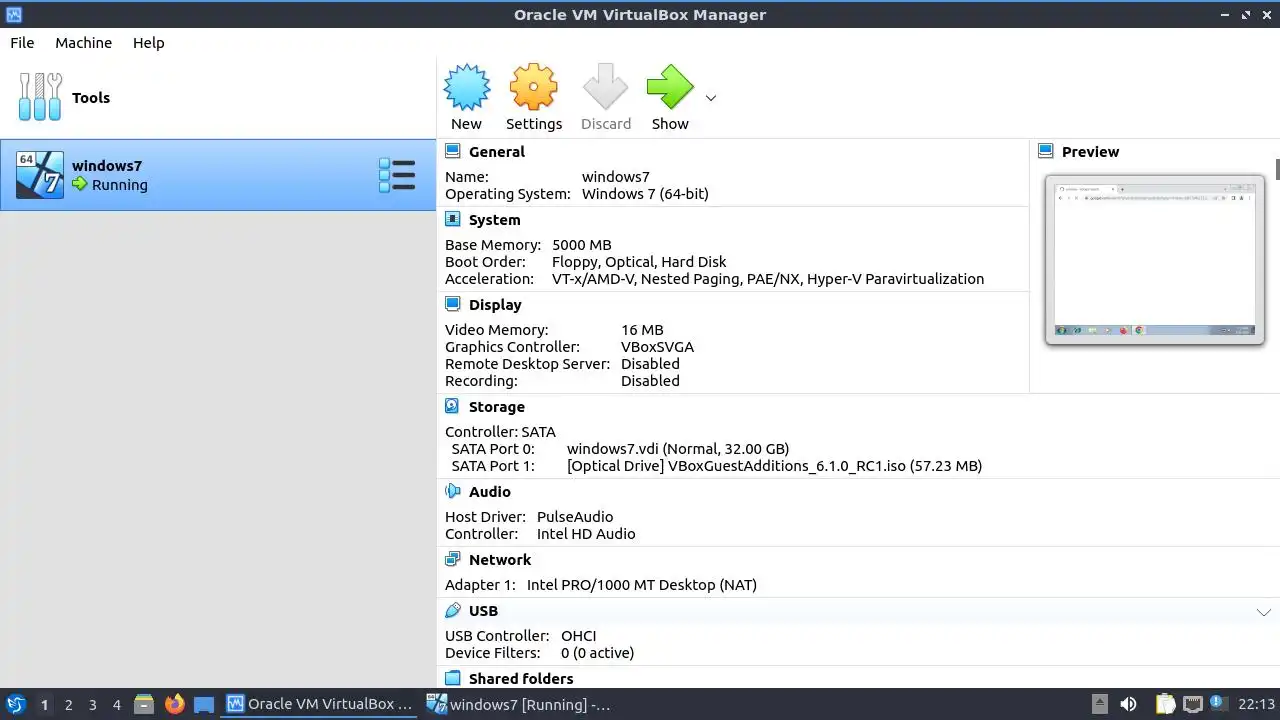
Task: Click the 'windows7.vdi (Normal, 32.00 GB)' text
Action: click(678, 449)
